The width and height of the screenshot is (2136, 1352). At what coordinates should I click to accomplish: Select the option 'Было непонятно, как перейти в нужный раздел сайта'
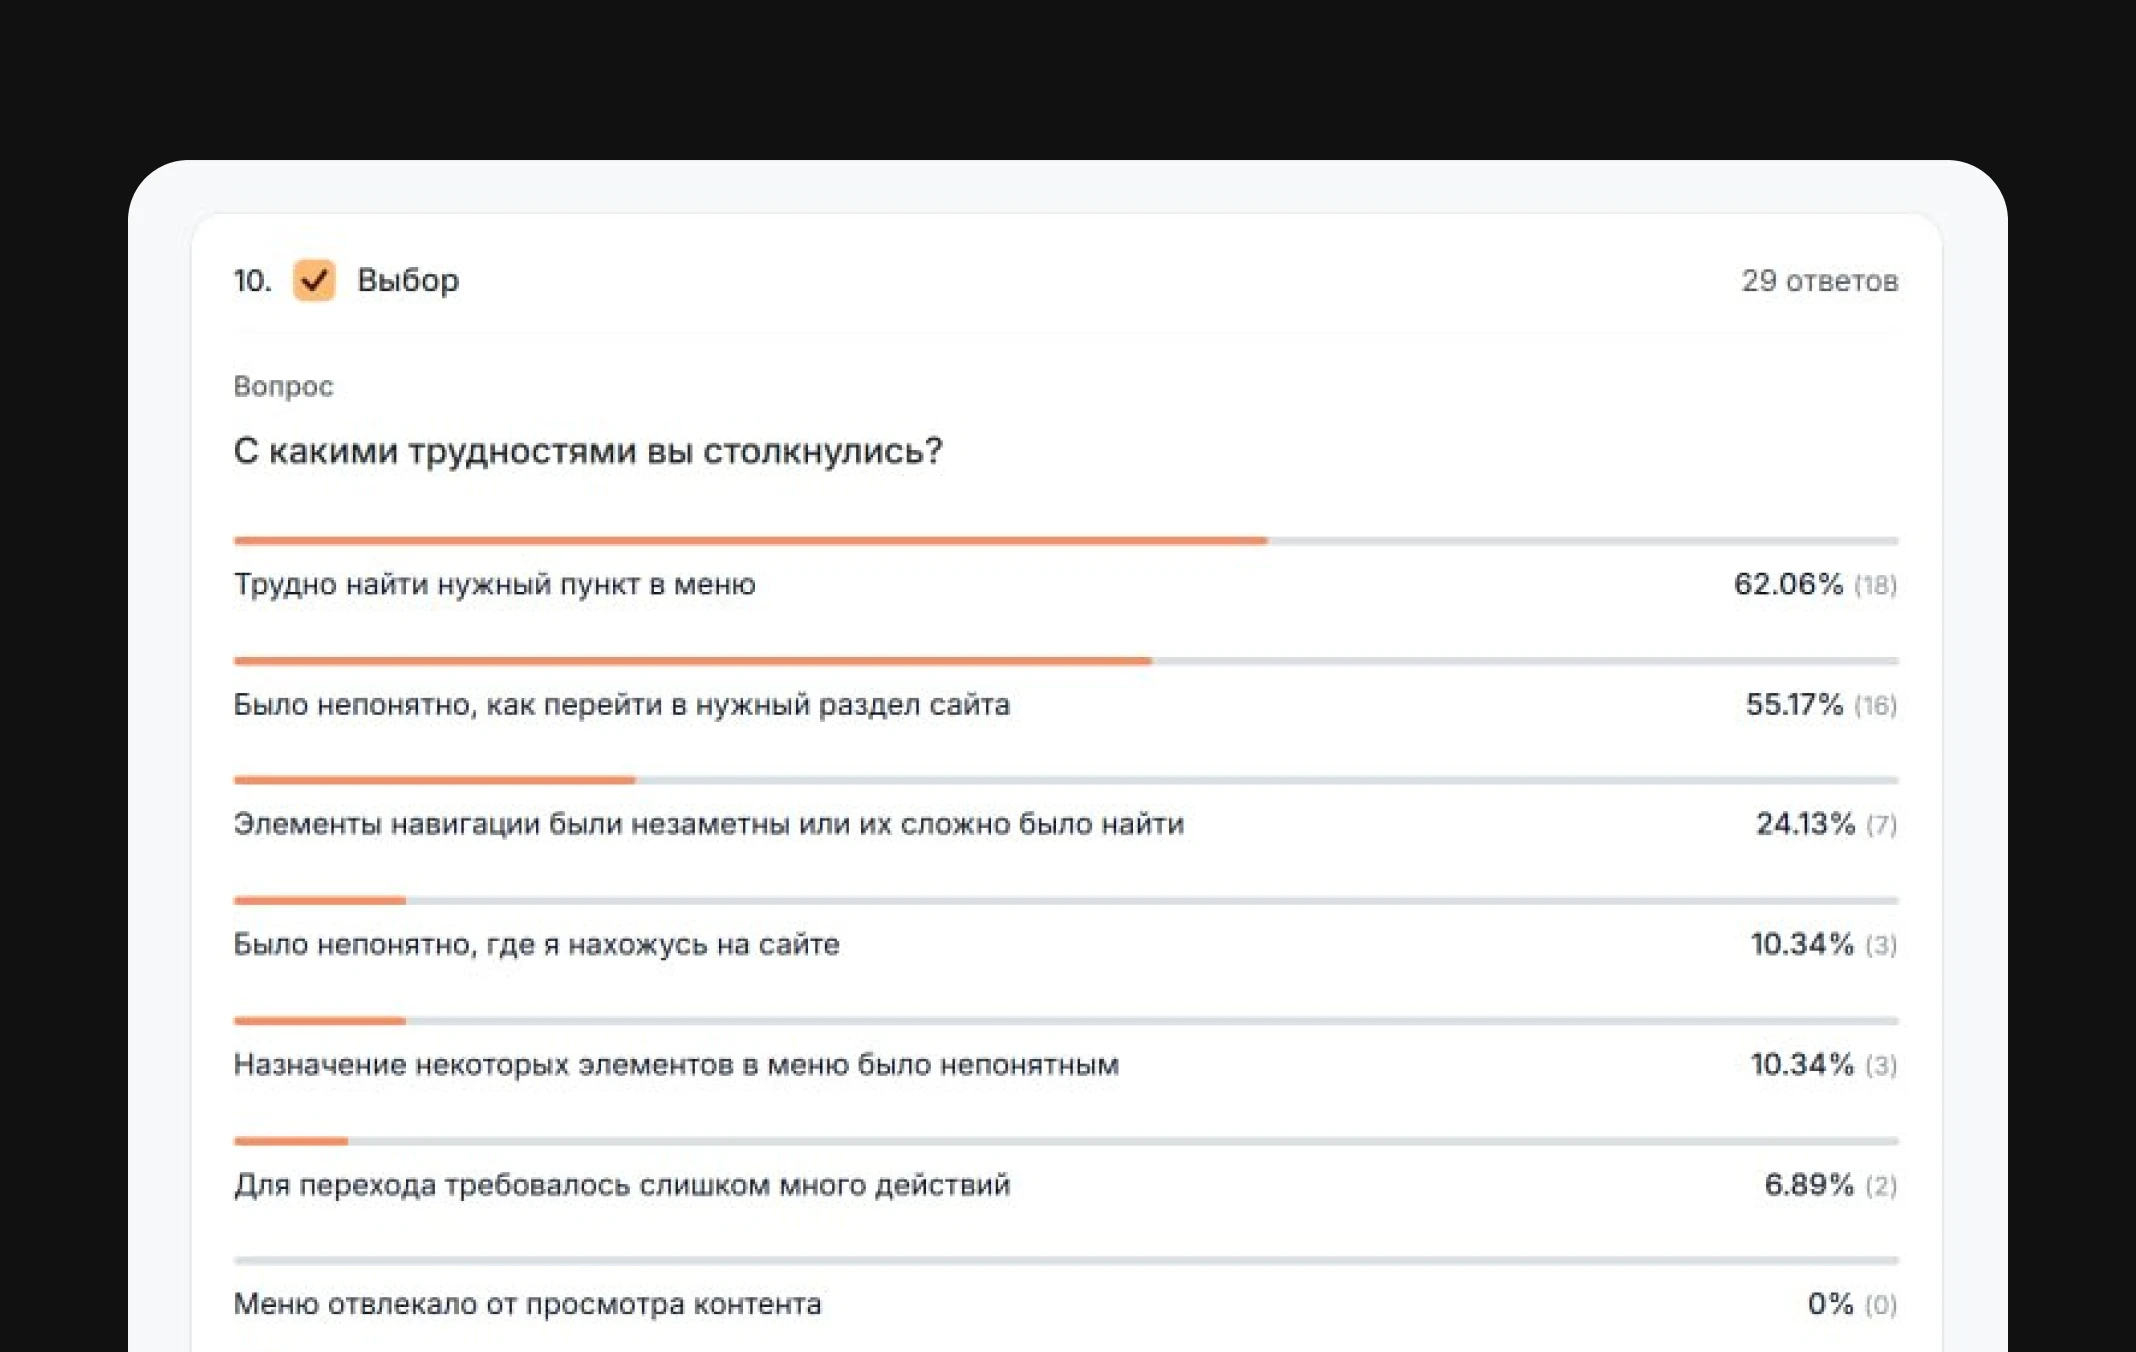[621, 705]
